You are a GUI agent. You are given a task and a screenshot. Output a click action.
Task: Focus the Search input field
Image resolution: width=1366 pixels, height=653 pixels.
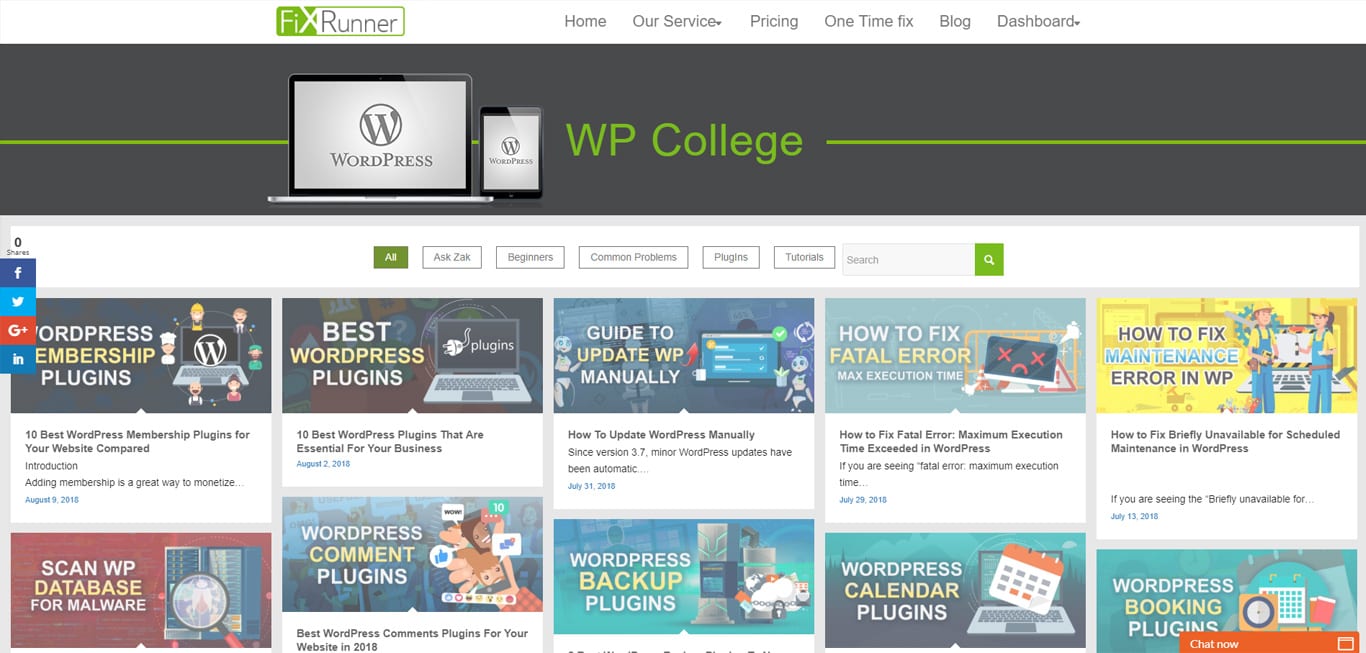point(909,259)
